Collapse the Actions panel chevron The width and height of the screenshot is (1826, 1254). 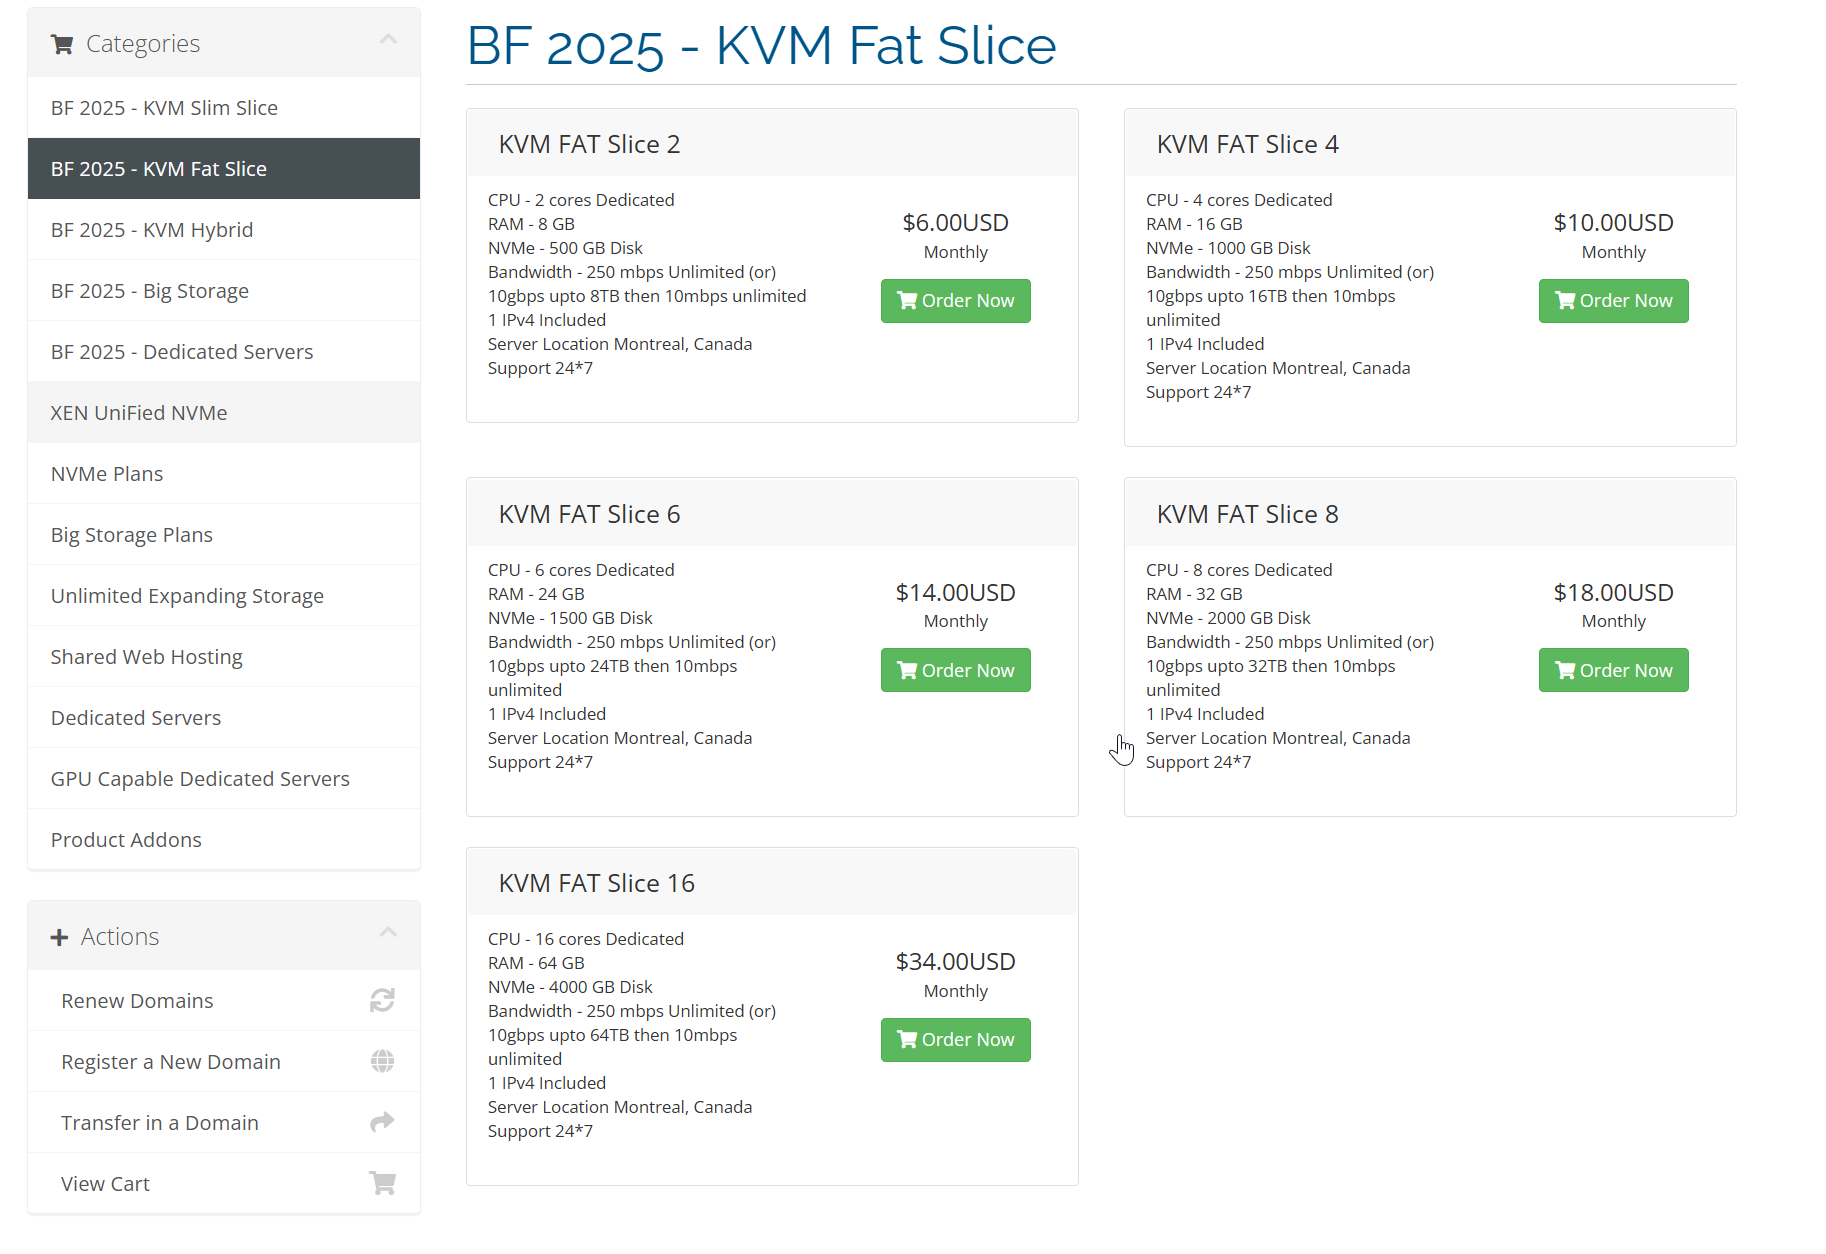388,932
